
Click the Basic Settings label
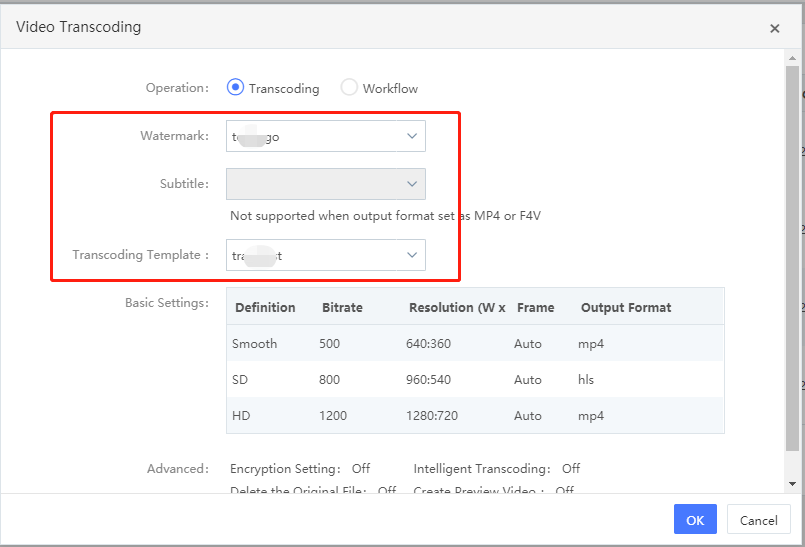pyautogui.click(x=167, y=303)
